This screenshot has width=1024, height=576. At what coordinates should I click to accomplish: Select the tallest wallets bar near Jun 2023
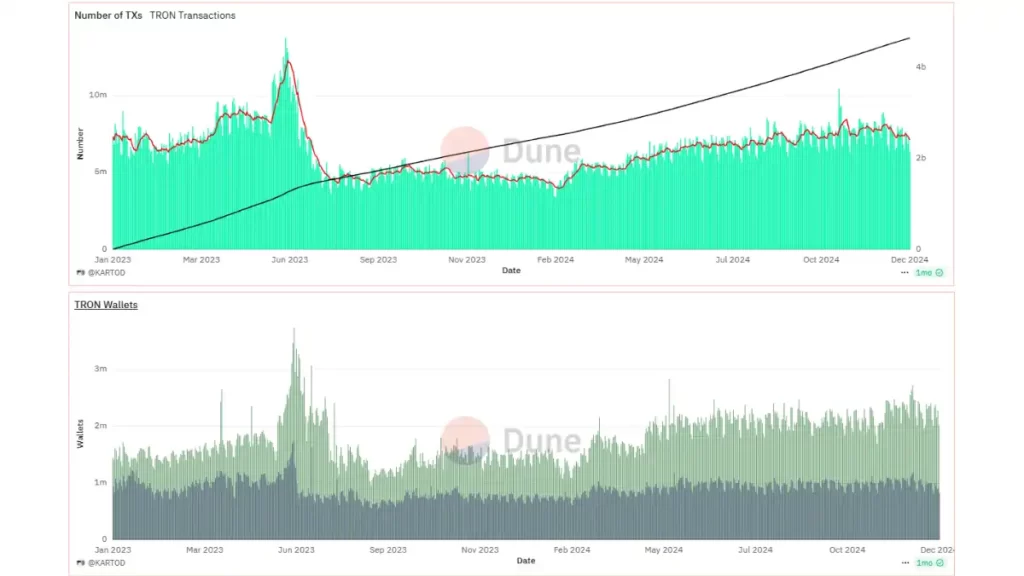pos(294,330)
